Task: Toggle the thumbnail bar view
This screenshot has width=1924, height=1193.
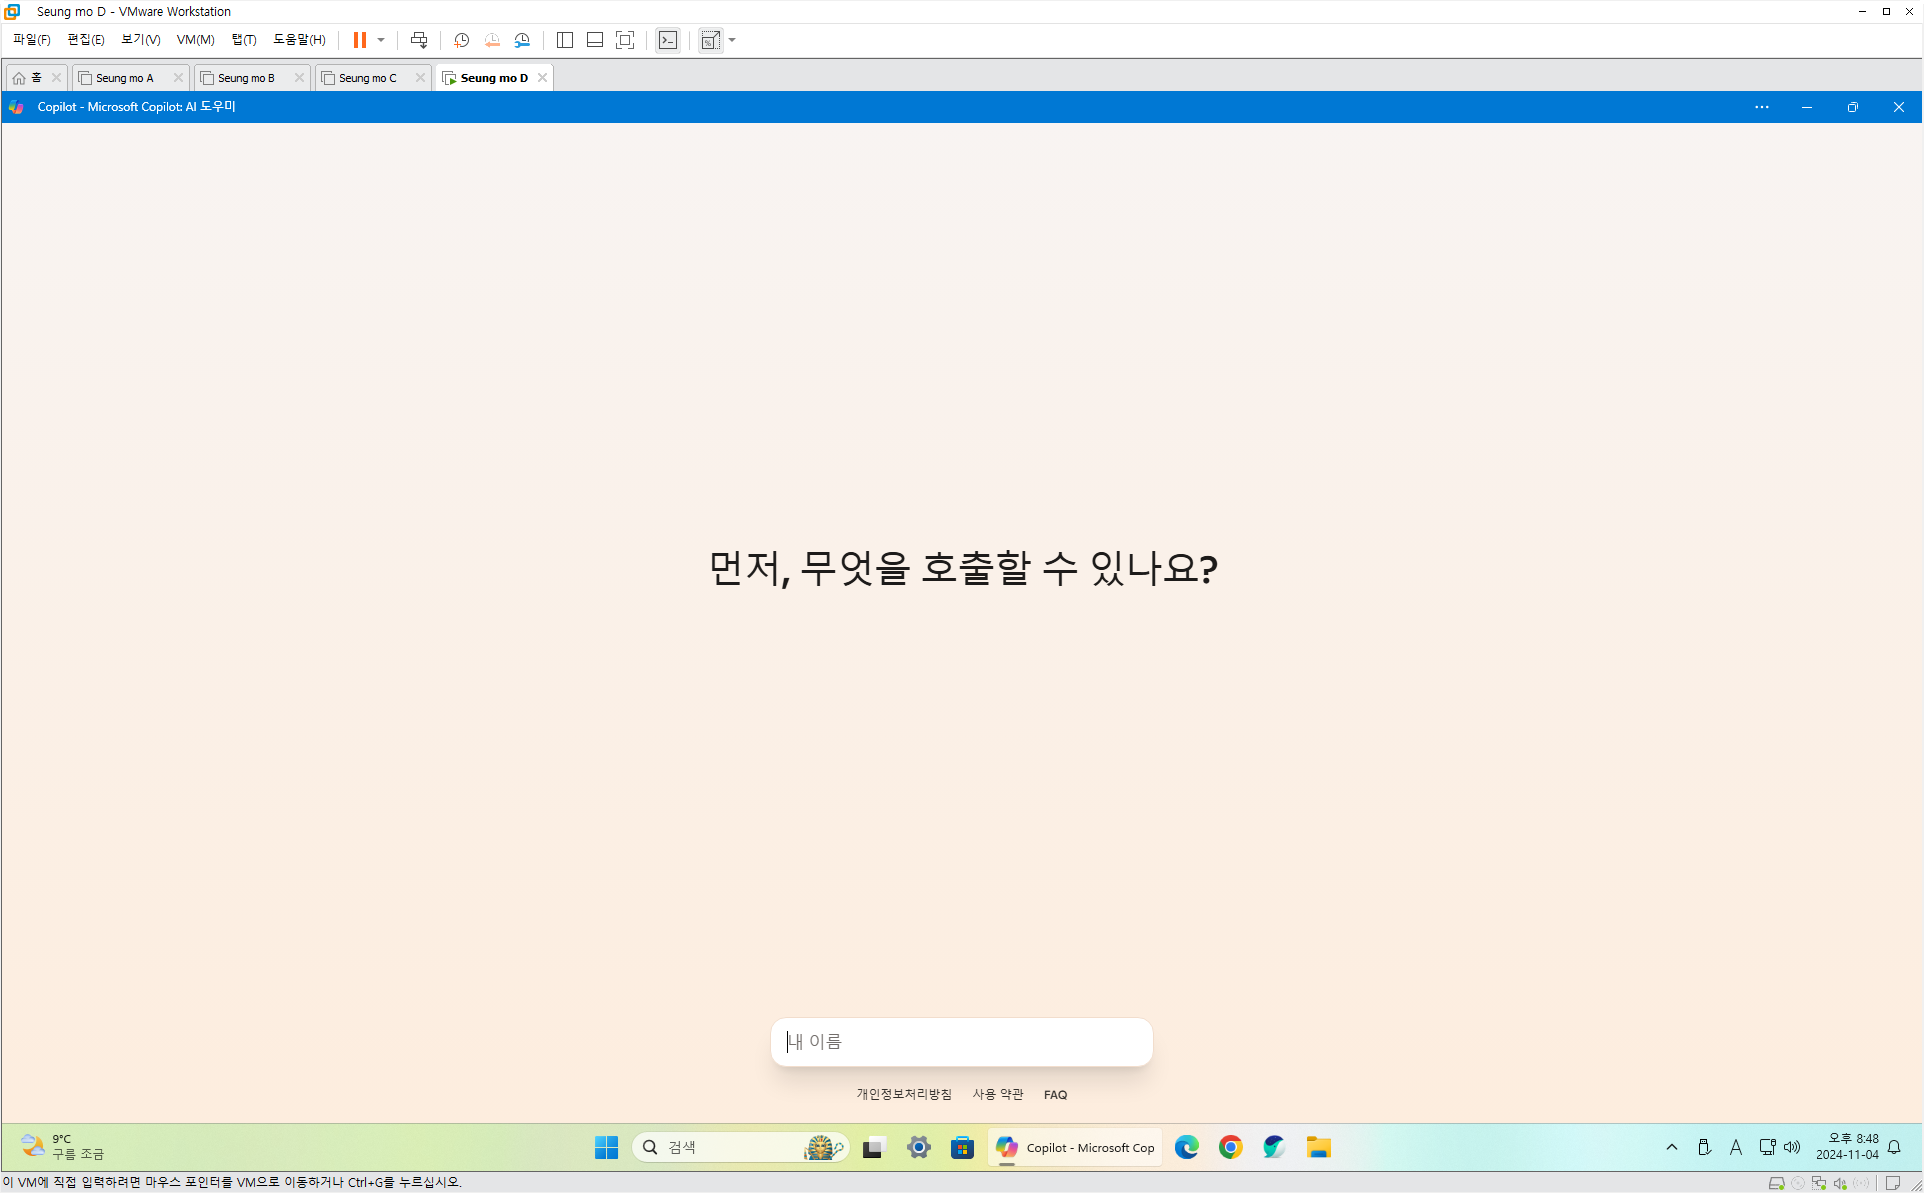Action: point(595,40)
